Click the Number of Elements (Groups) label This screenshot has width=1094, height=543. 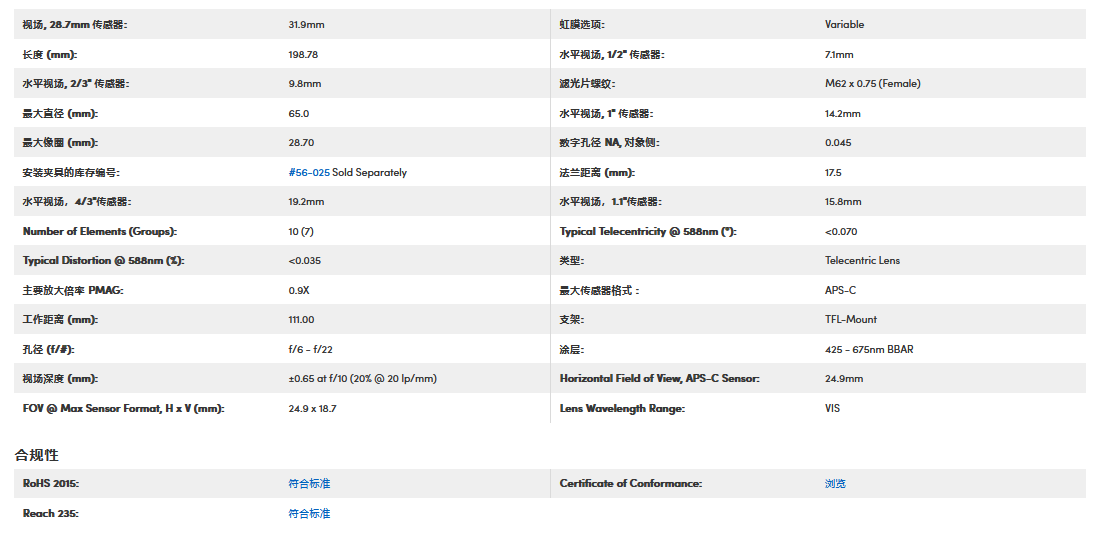(x=99, y=231)
